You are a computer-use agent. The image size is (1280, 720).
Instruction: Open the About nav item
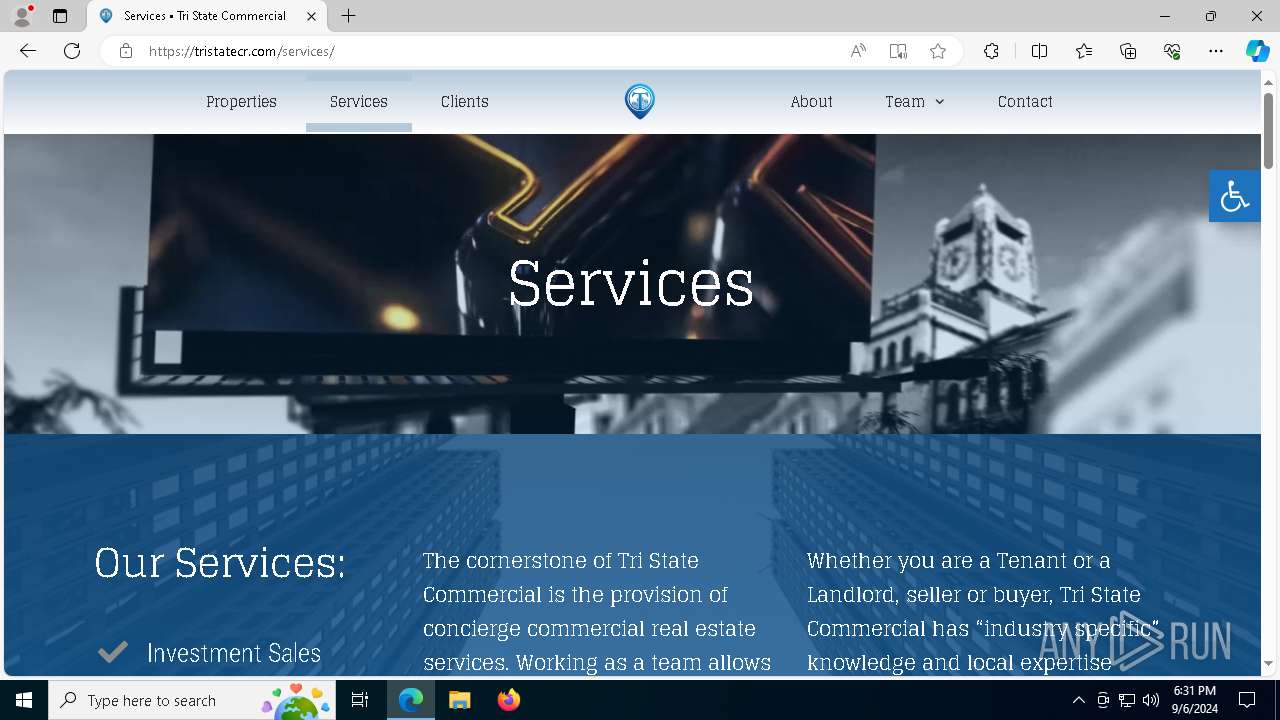(811, 102)
